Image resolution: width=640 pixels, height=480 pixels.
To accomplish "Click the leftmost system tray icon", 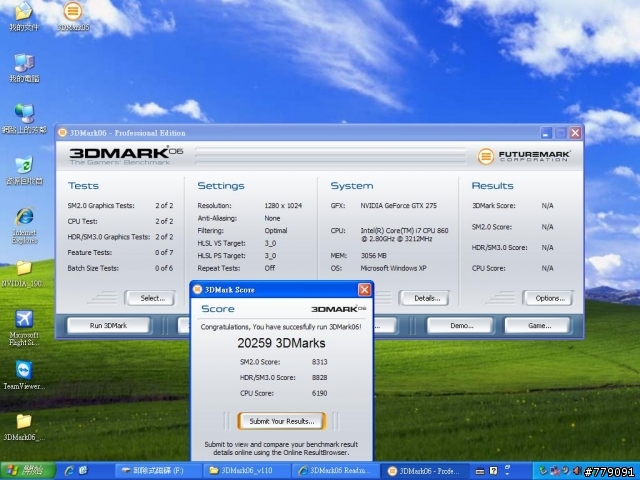I will coord(543,471).
